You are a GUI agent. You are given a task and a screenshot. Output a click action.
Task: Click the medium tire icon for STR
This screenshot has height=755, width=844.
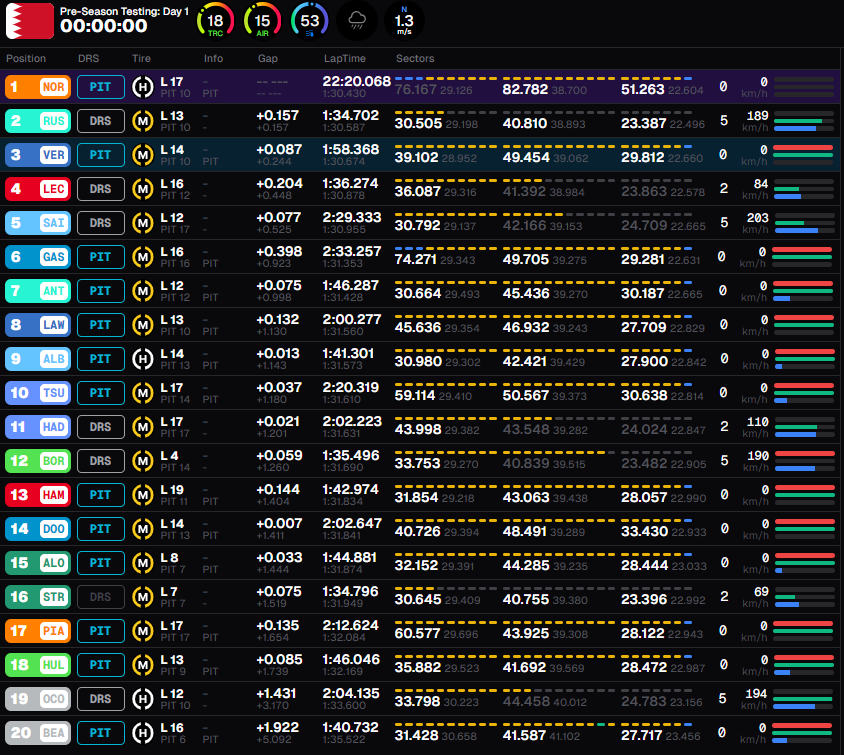pyautogui.click(x=143, y=597)
